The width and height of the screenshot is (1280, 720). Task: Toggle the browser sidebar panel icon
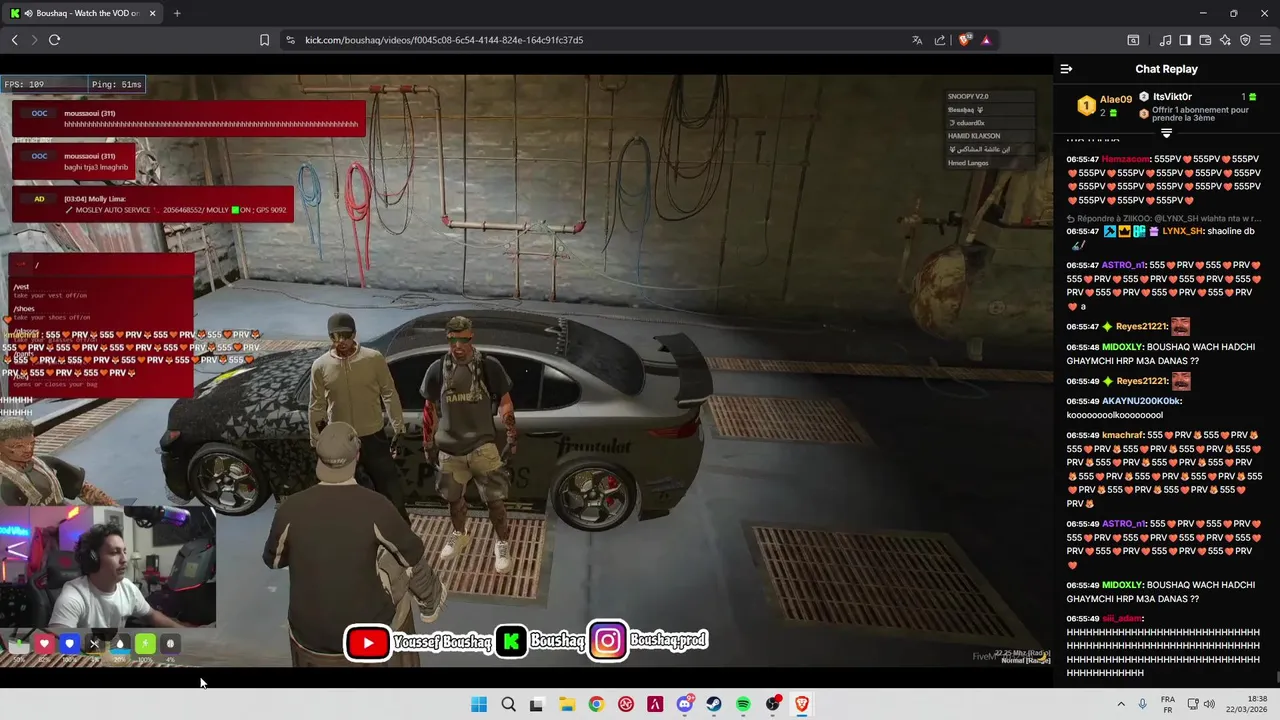coord(1185,40)
